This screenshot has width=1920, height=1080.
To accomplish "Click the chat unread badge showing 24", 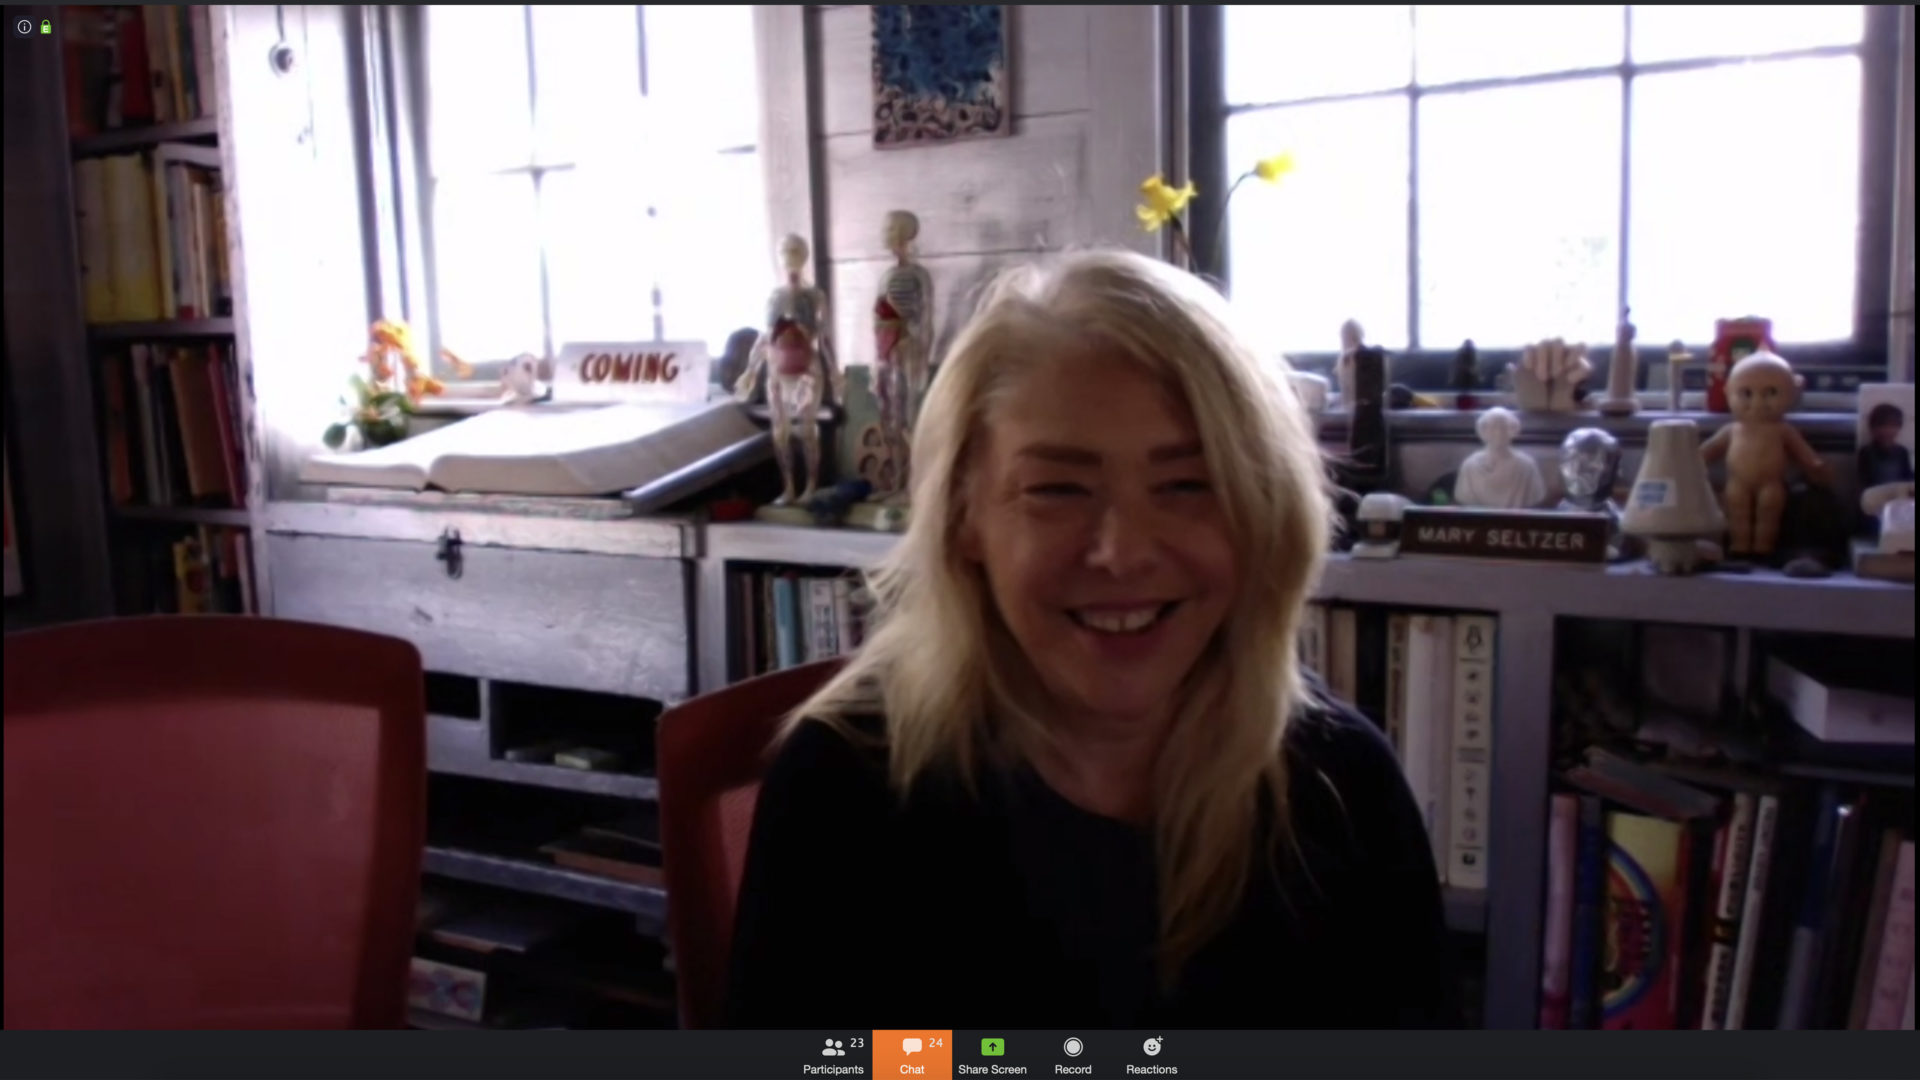I will tap(934, 1043).
